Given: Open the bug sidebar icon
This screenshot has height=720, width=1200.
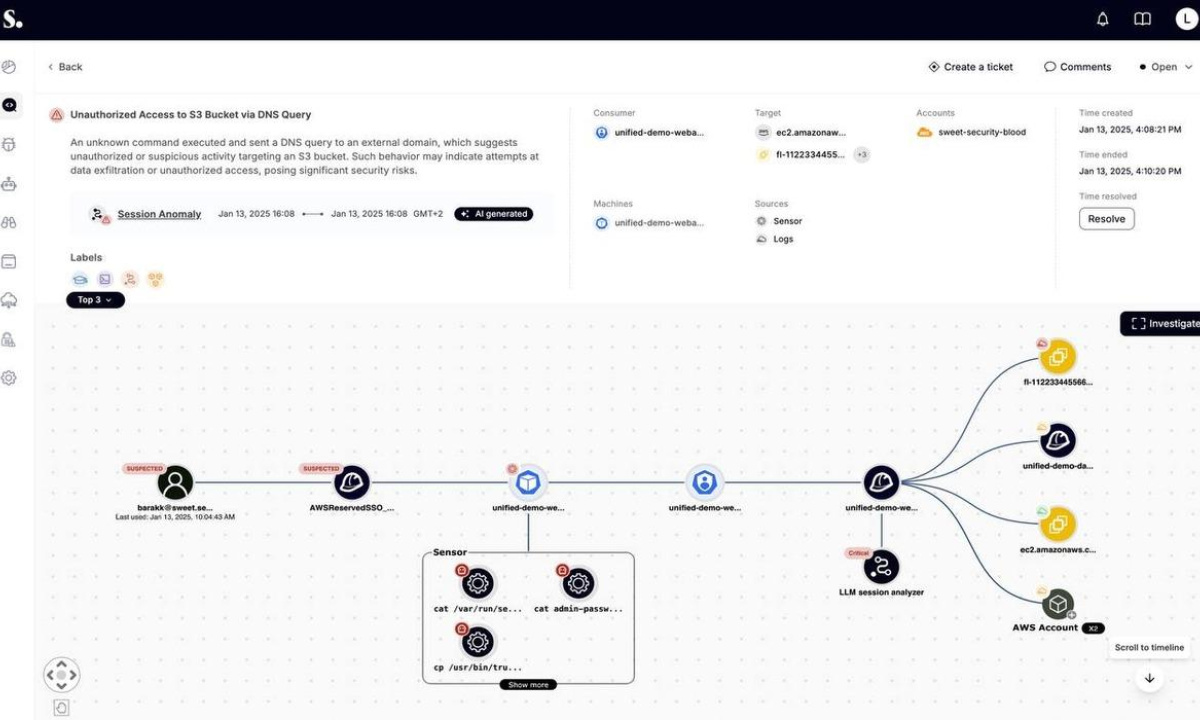Looking at the screenshot, I should 9,145.
